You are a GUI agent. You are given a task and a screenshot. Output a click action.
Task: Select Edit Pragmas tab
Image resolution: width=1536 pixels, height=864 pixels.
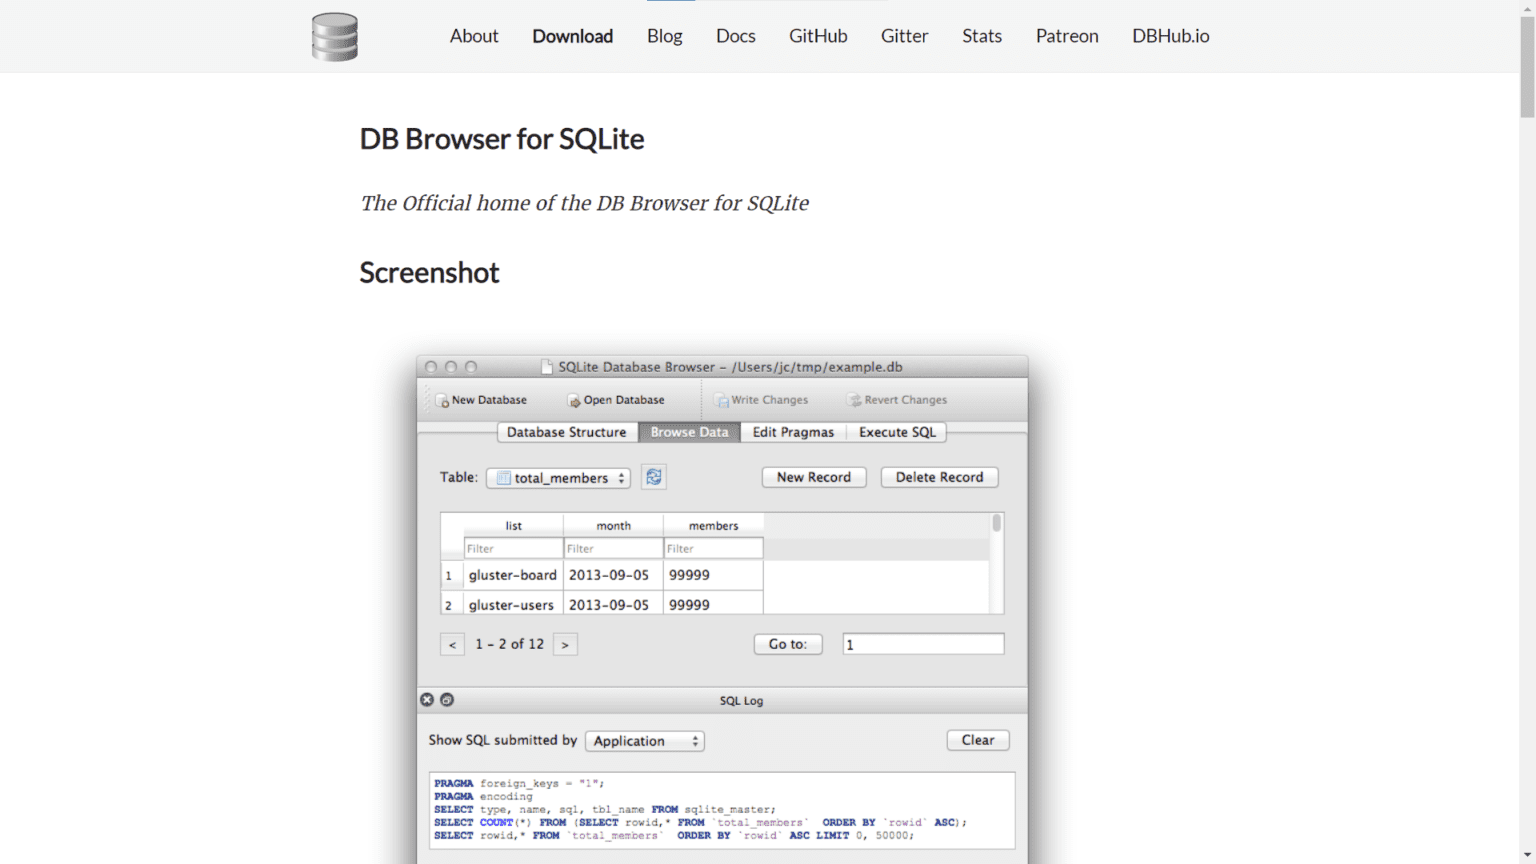click(792, 432)
